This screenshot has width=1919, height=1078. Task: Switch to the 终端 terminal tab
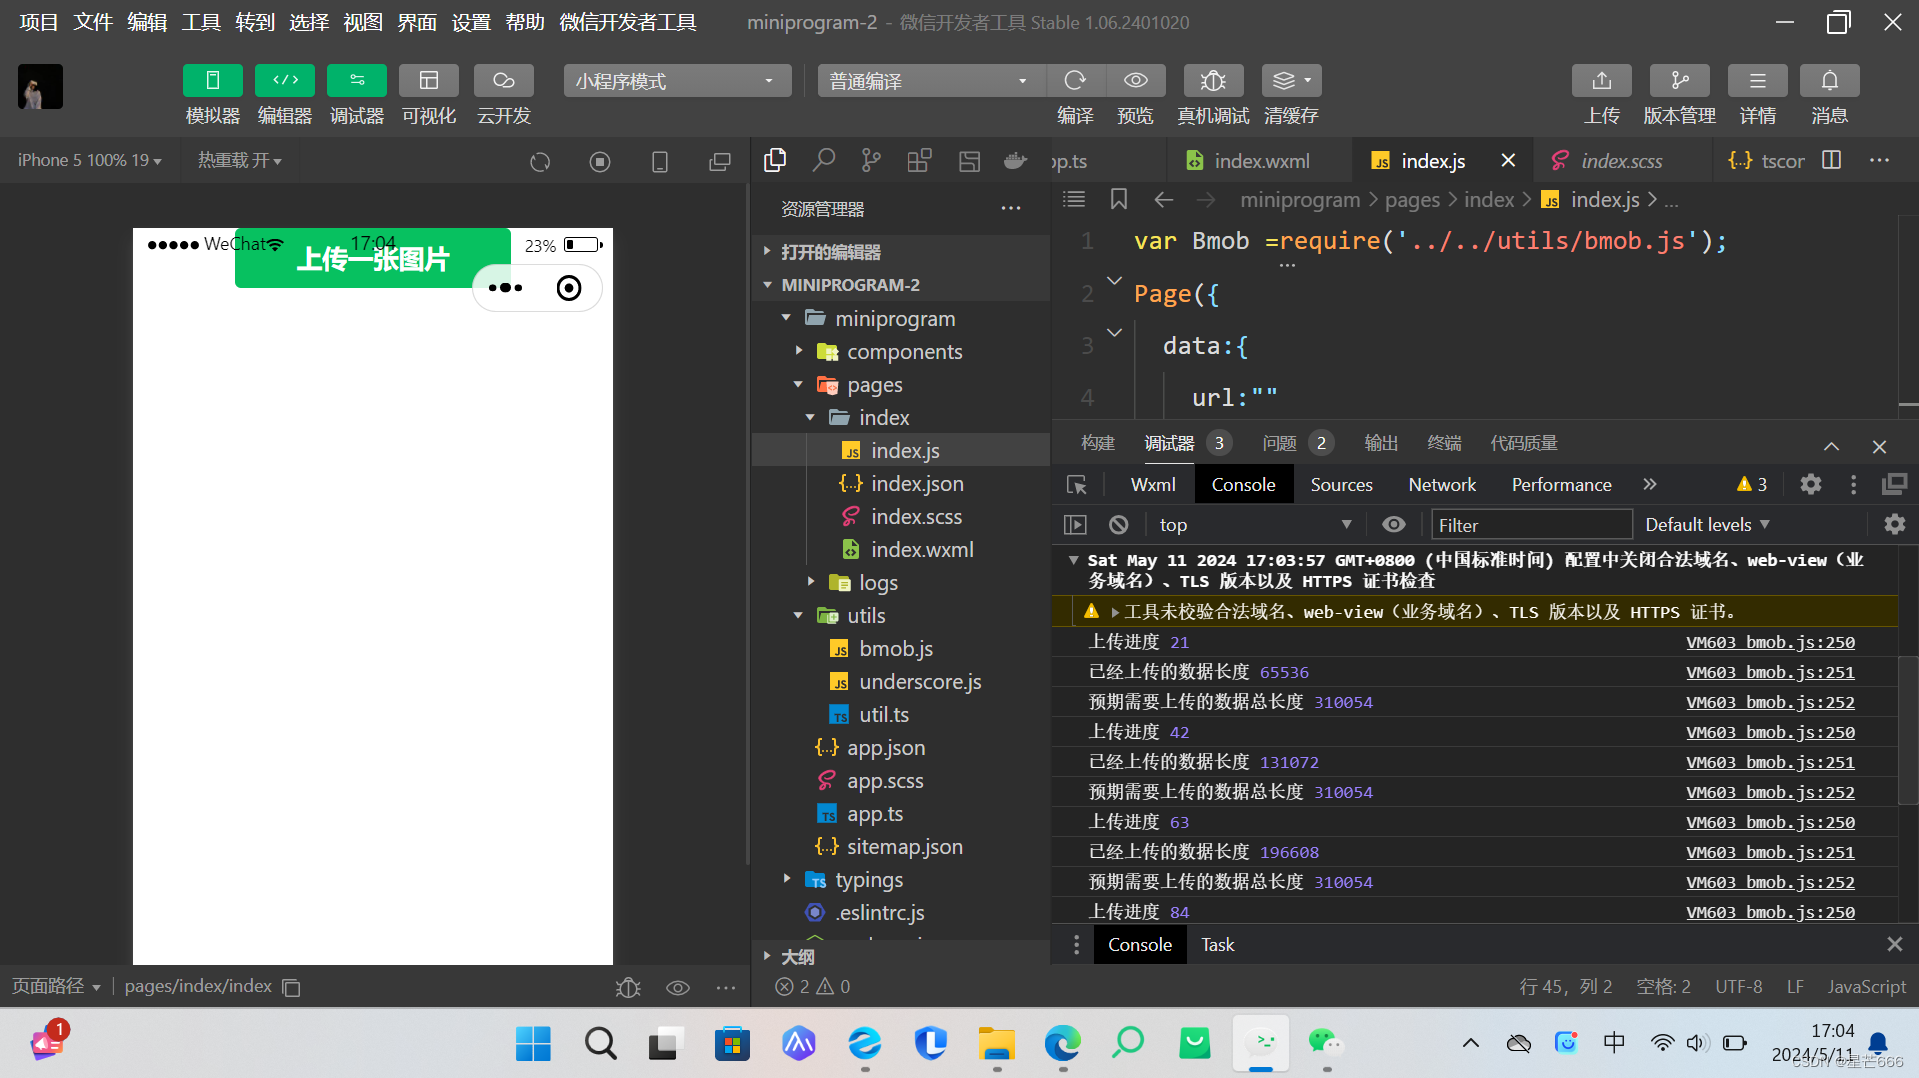(x=1444, y=443)
